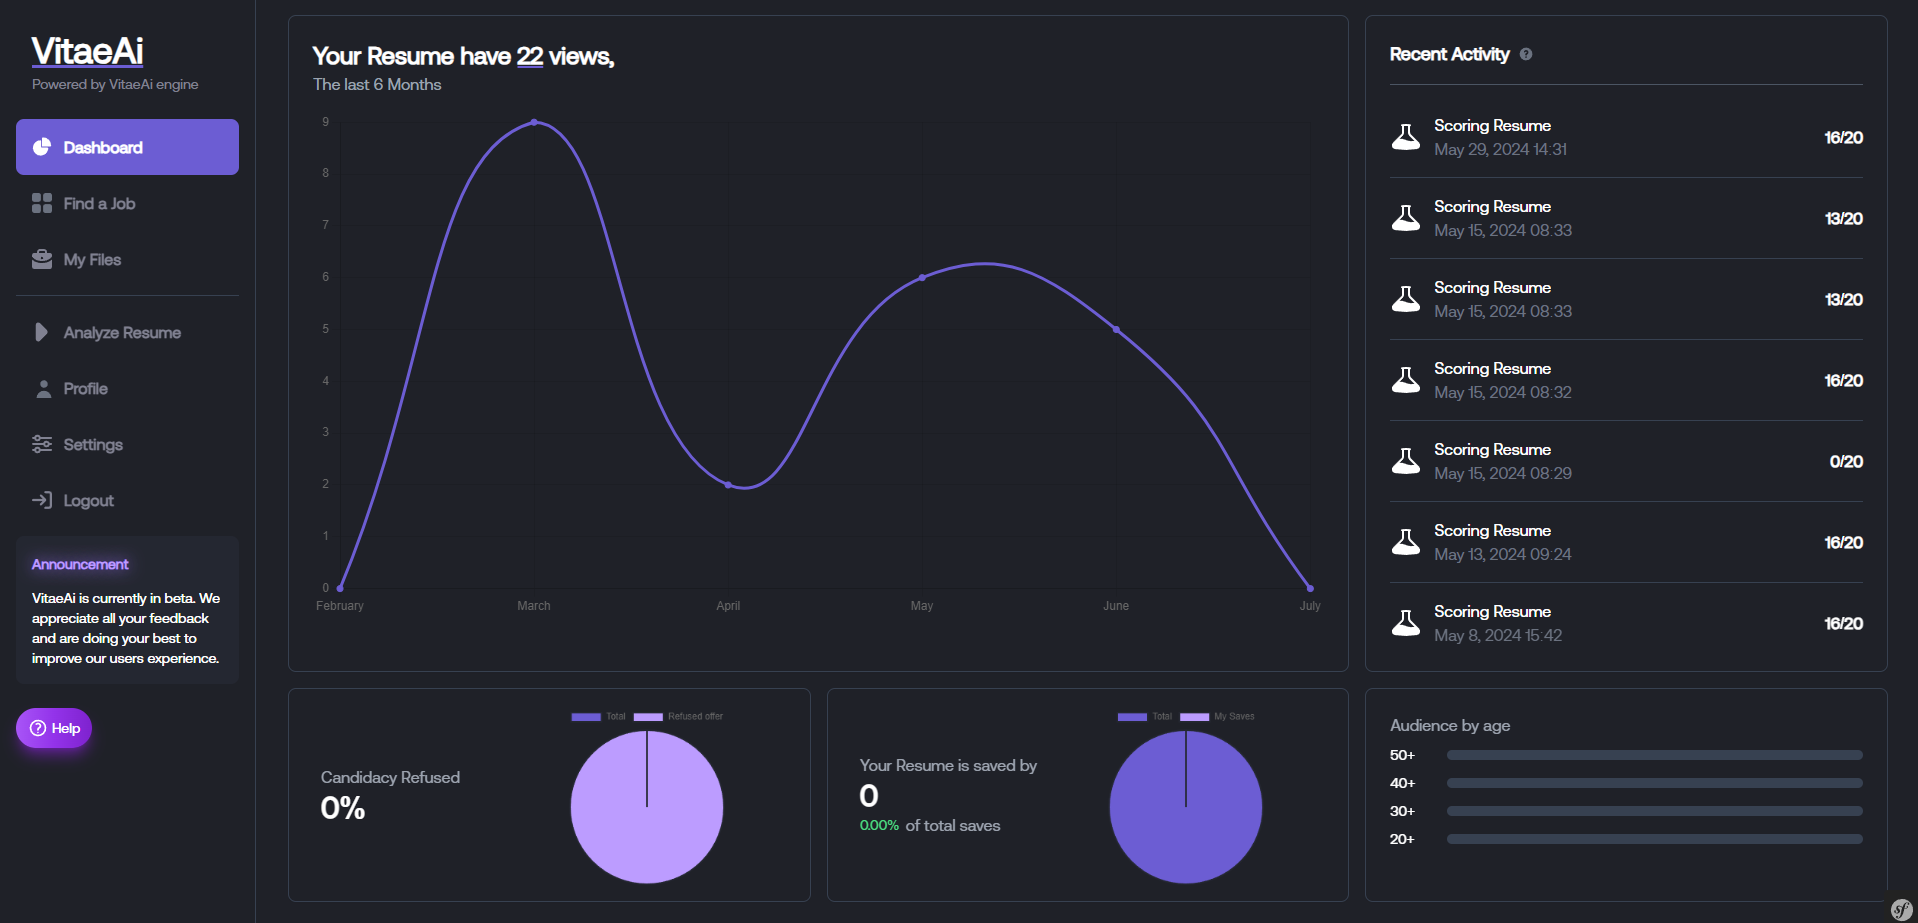This screenshot has height=923, width=1918.
Task: Toggle Total legend in Candidacy Refused chart
Action: [598, 716]
